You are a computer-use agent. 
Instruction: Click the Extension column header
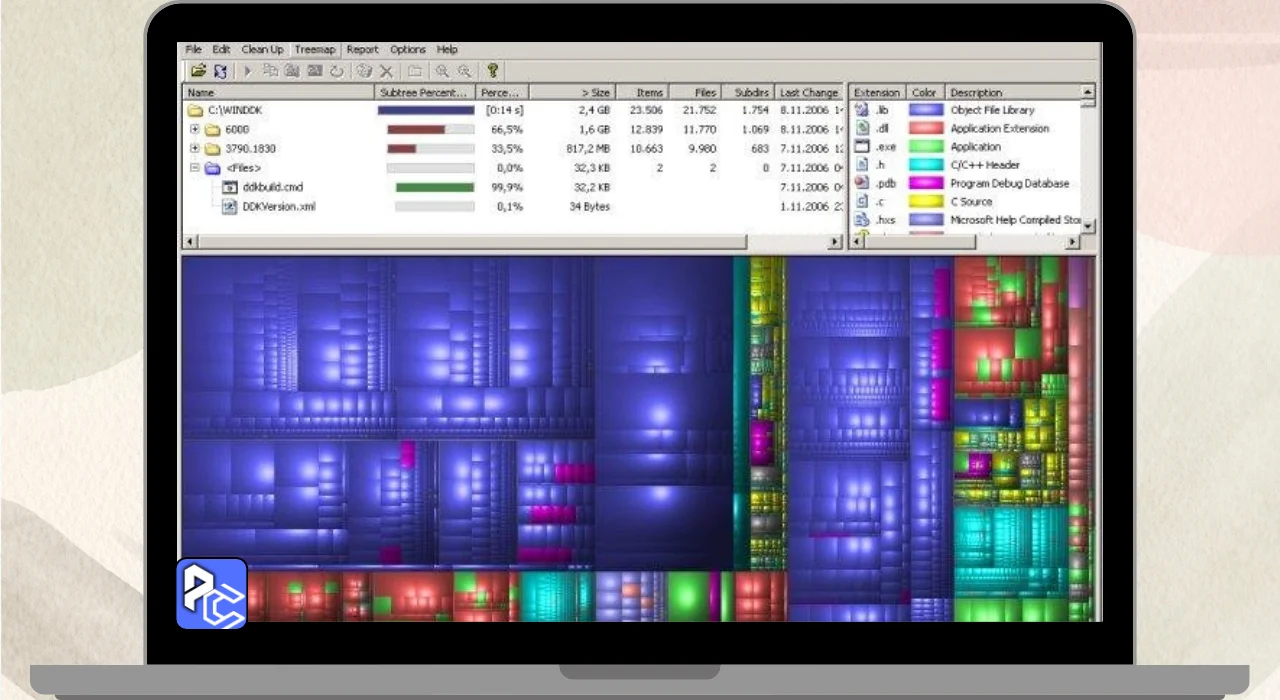pos(877,92)
